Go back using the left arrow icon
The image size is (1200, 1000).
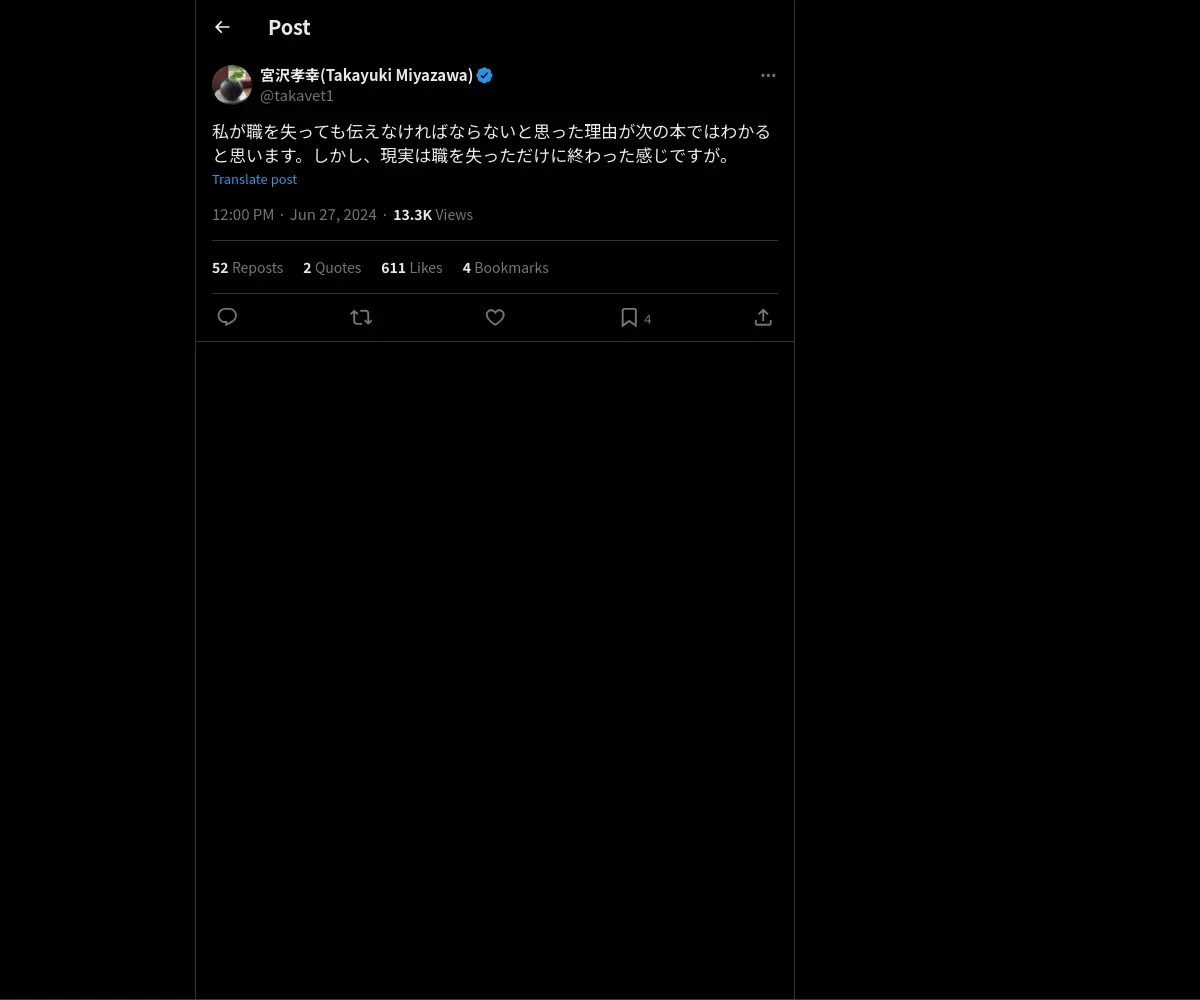[222, 27]
